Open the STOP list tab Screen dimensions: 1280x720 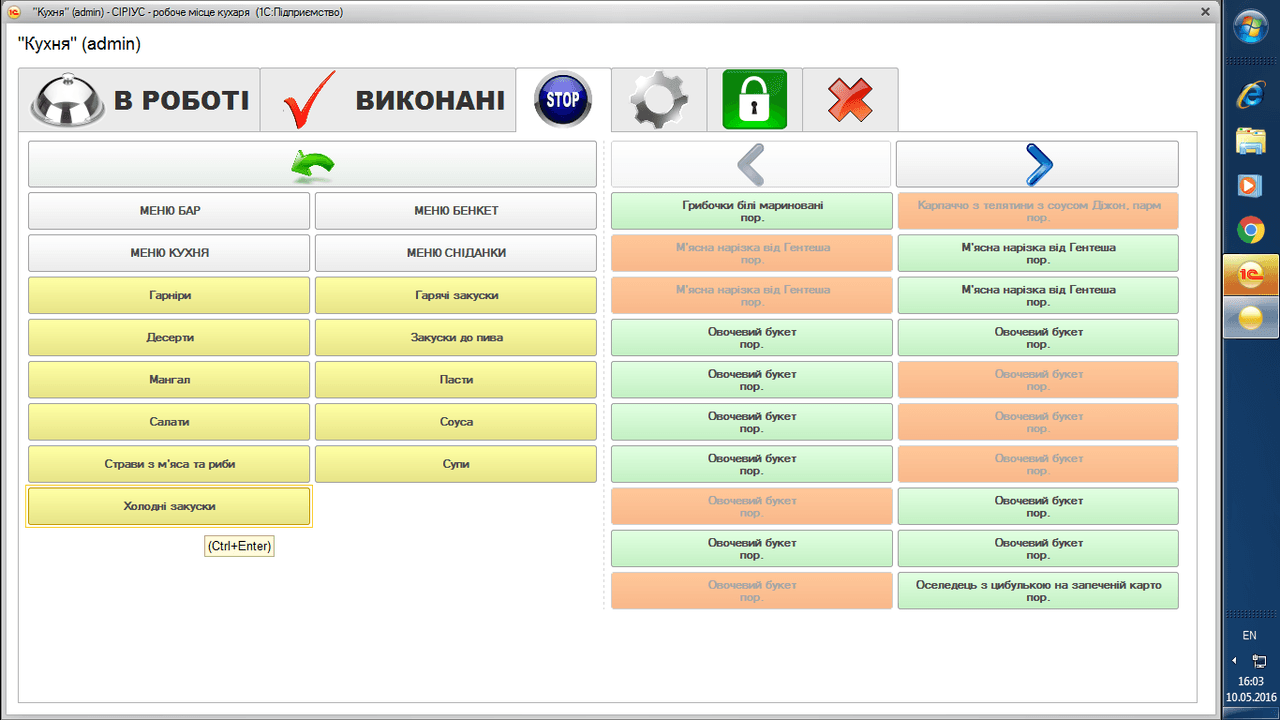tap(563, 100)
